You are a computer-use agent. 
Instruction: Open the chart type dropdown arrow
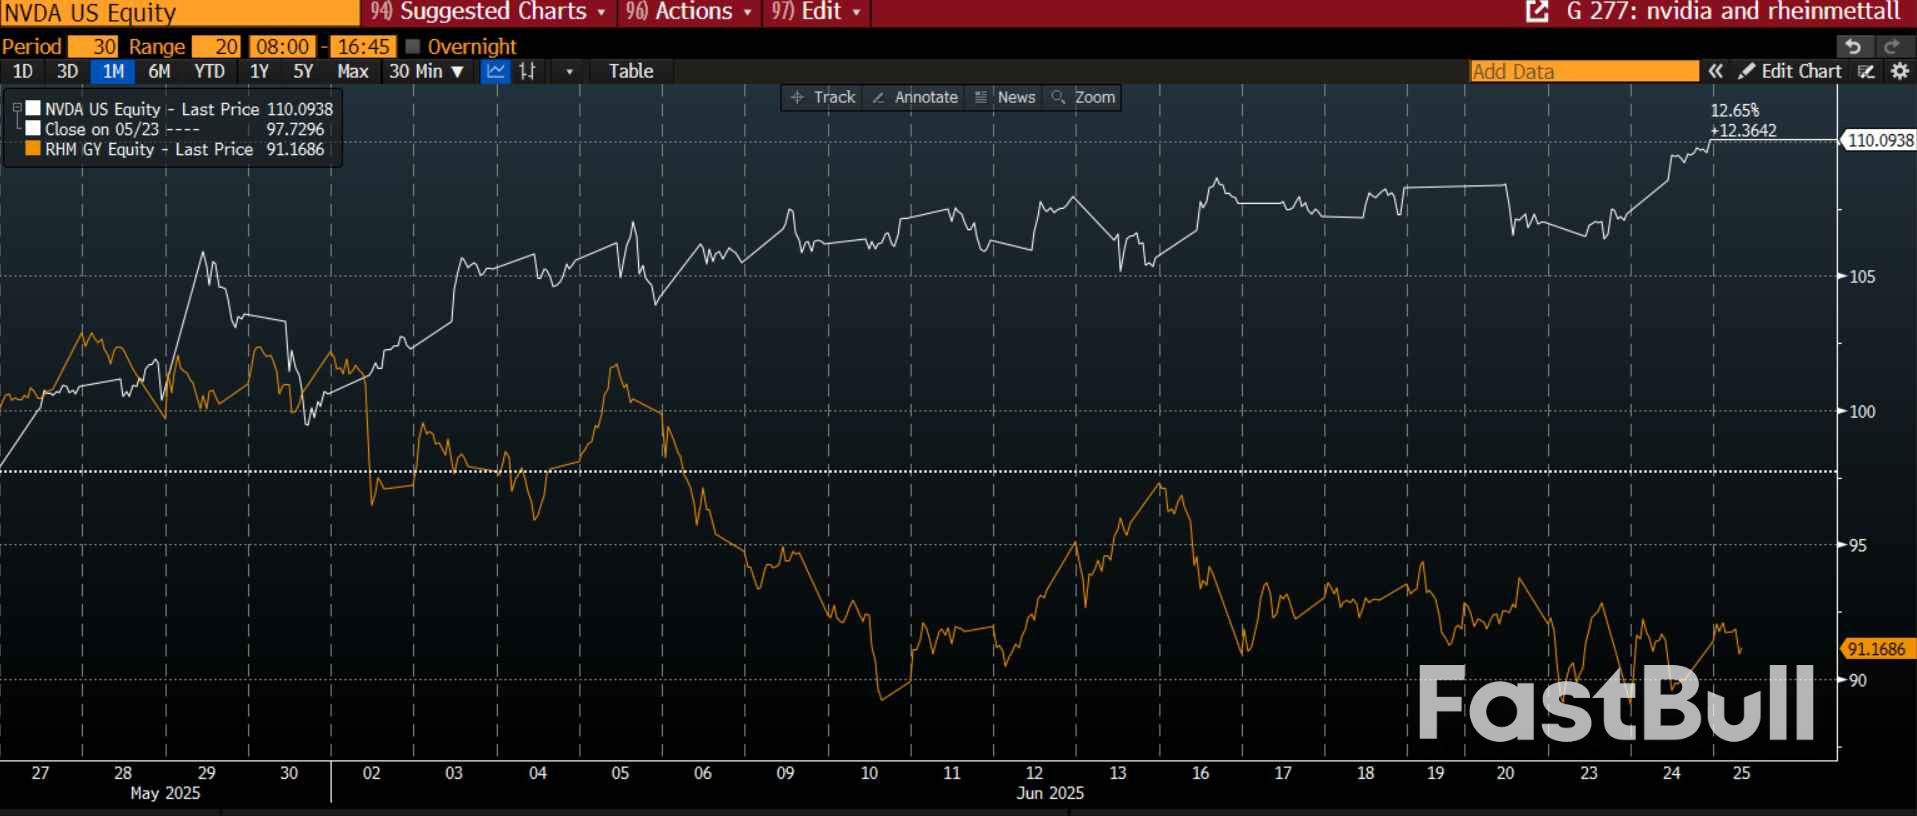click(569, 71)
